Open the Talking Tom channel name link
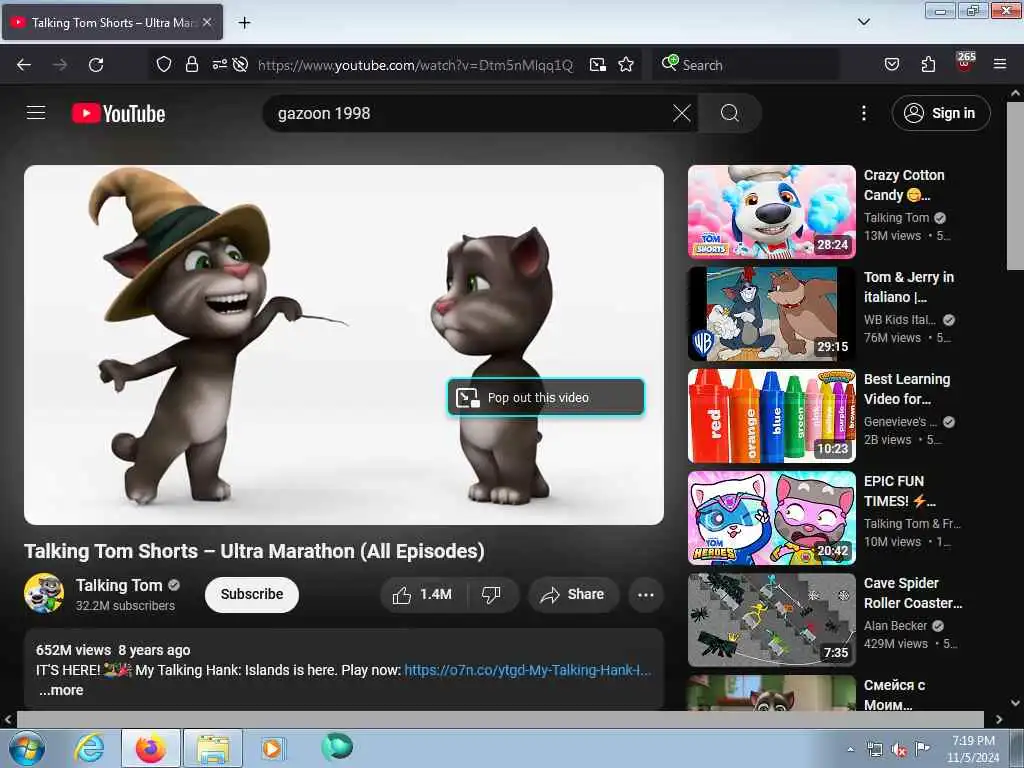This screenshot has height=768, width=1024. [119, 585]
